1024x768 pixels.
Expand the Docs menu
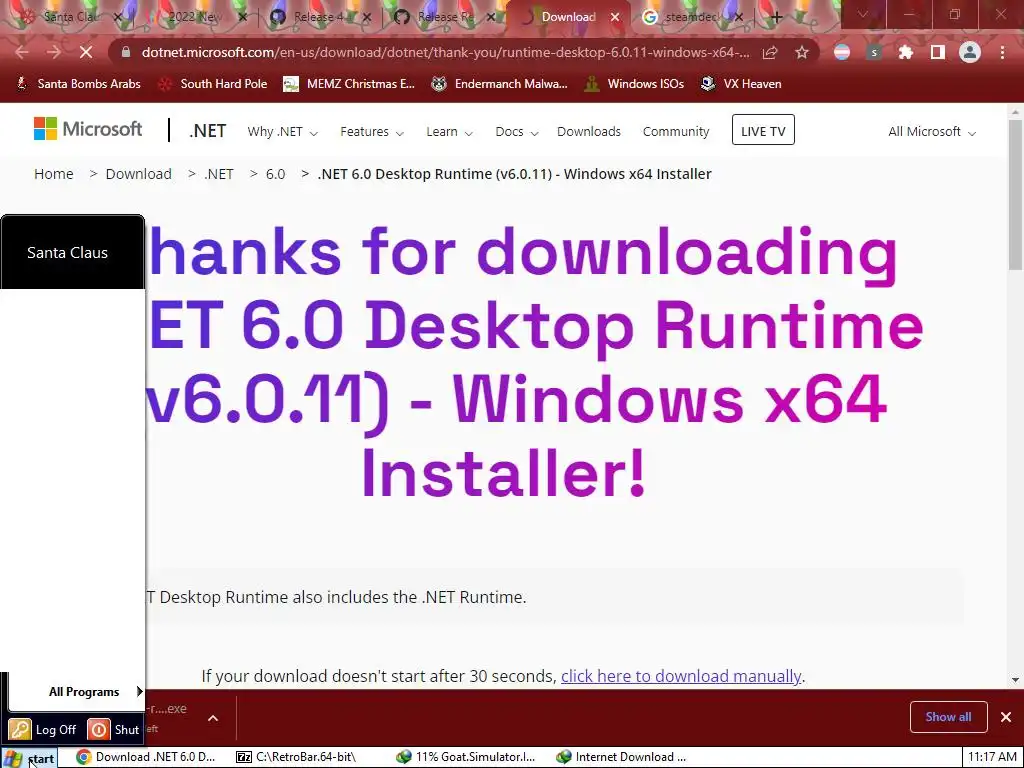[516, 132]
